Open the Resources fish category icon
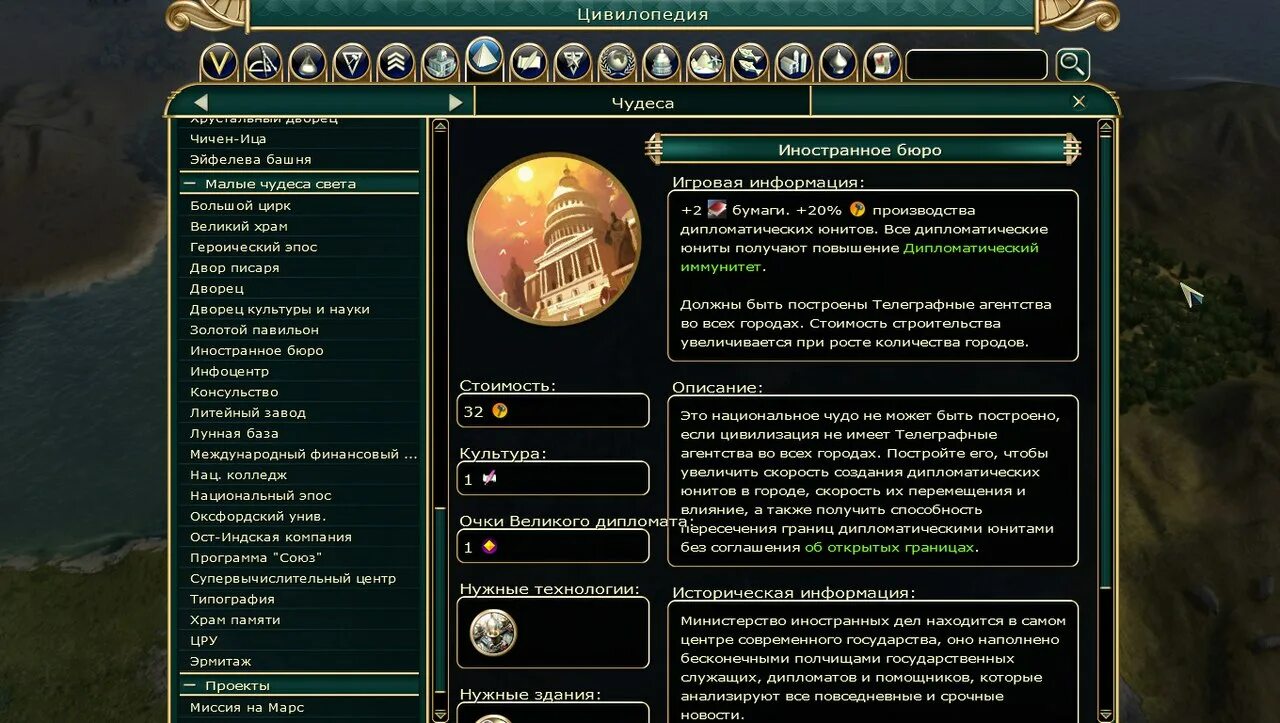 pos(749,63)
